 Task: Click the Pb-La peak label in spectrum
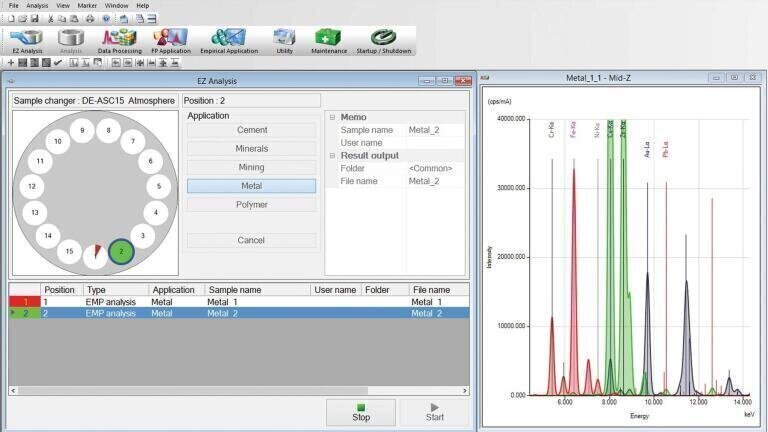[x=665, y=149]
